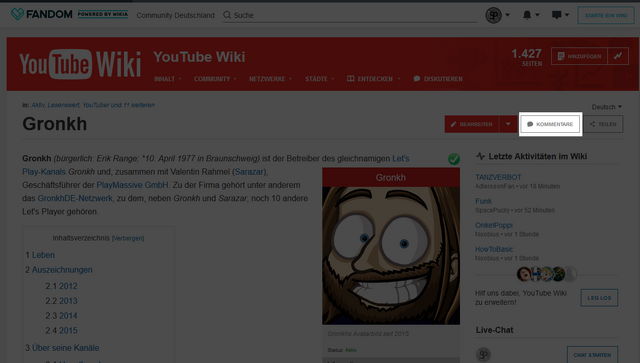Open the COMMUNITY menu

(215, 79)
